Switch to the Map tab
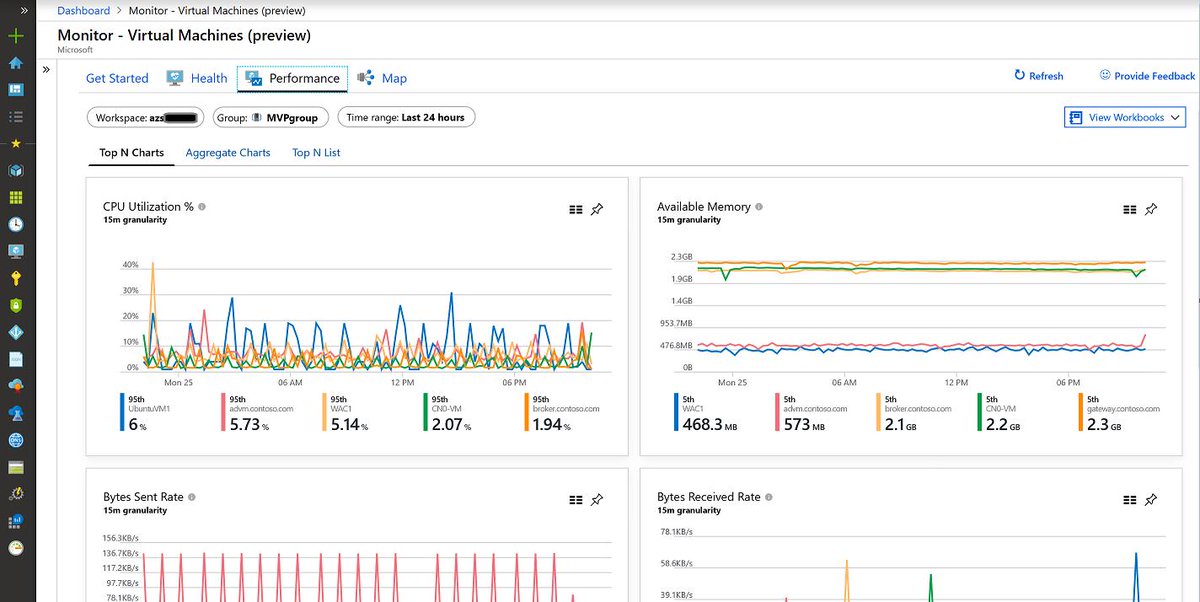The height and width of the screenshot is (602, 1200). click(x=382, y=78)
